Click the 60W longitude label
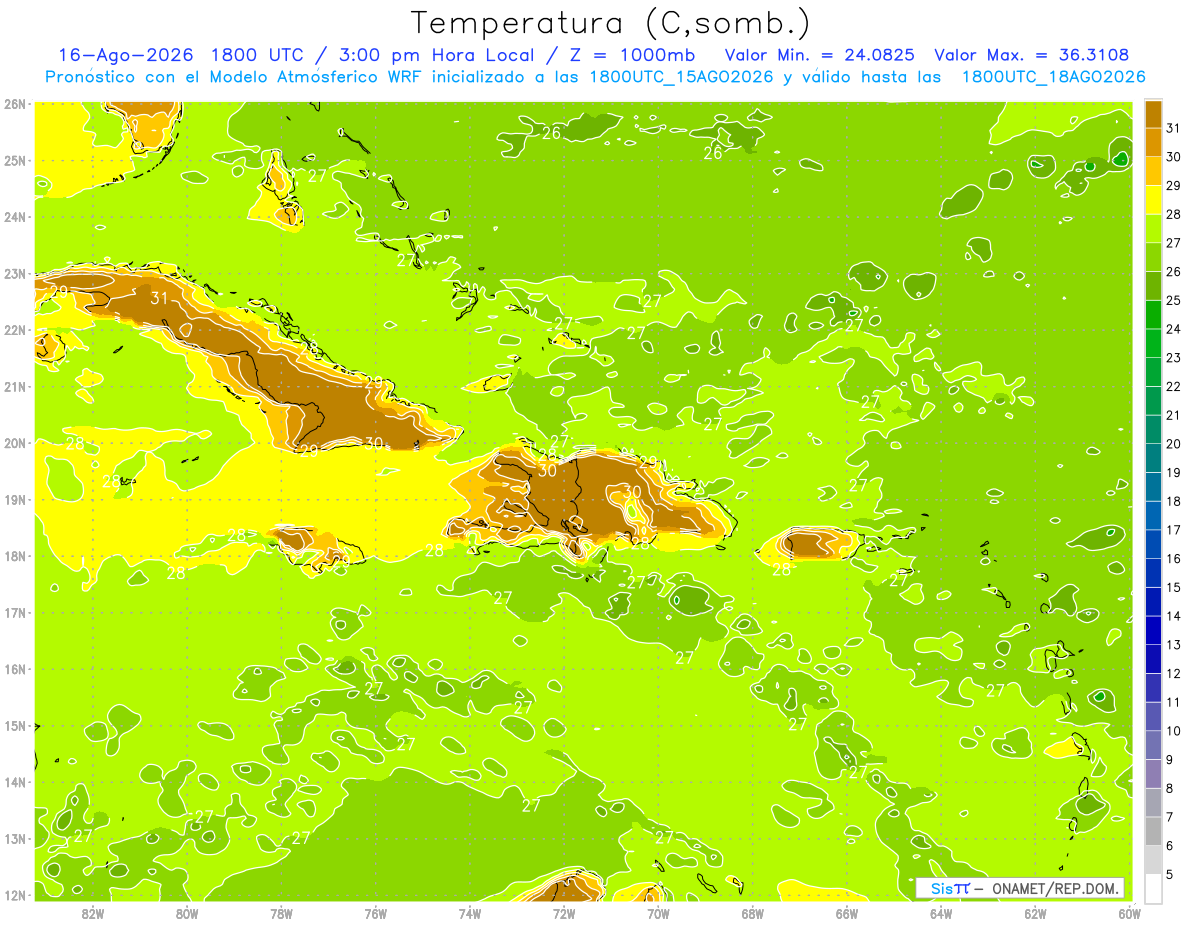 [1129, 913]
